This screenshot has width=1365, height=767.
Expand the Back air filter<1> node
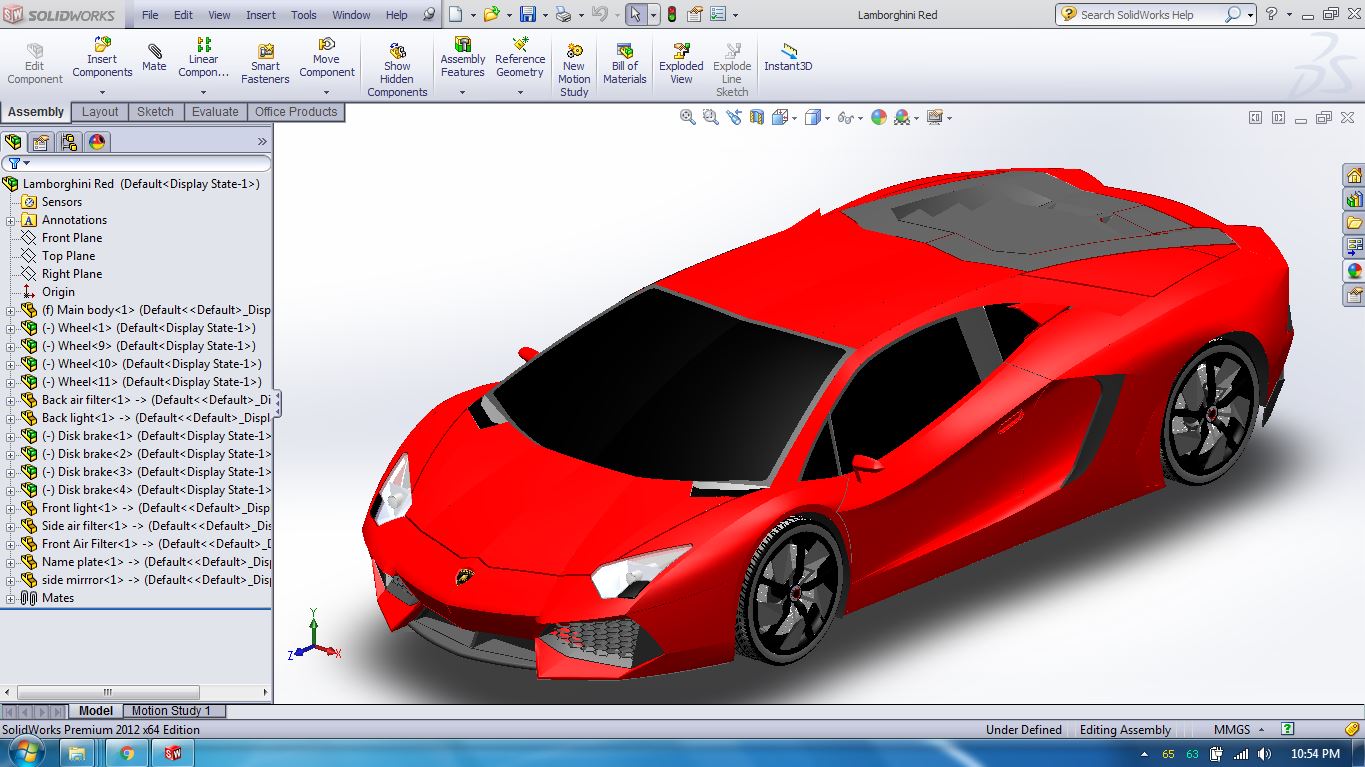(11, 400)
